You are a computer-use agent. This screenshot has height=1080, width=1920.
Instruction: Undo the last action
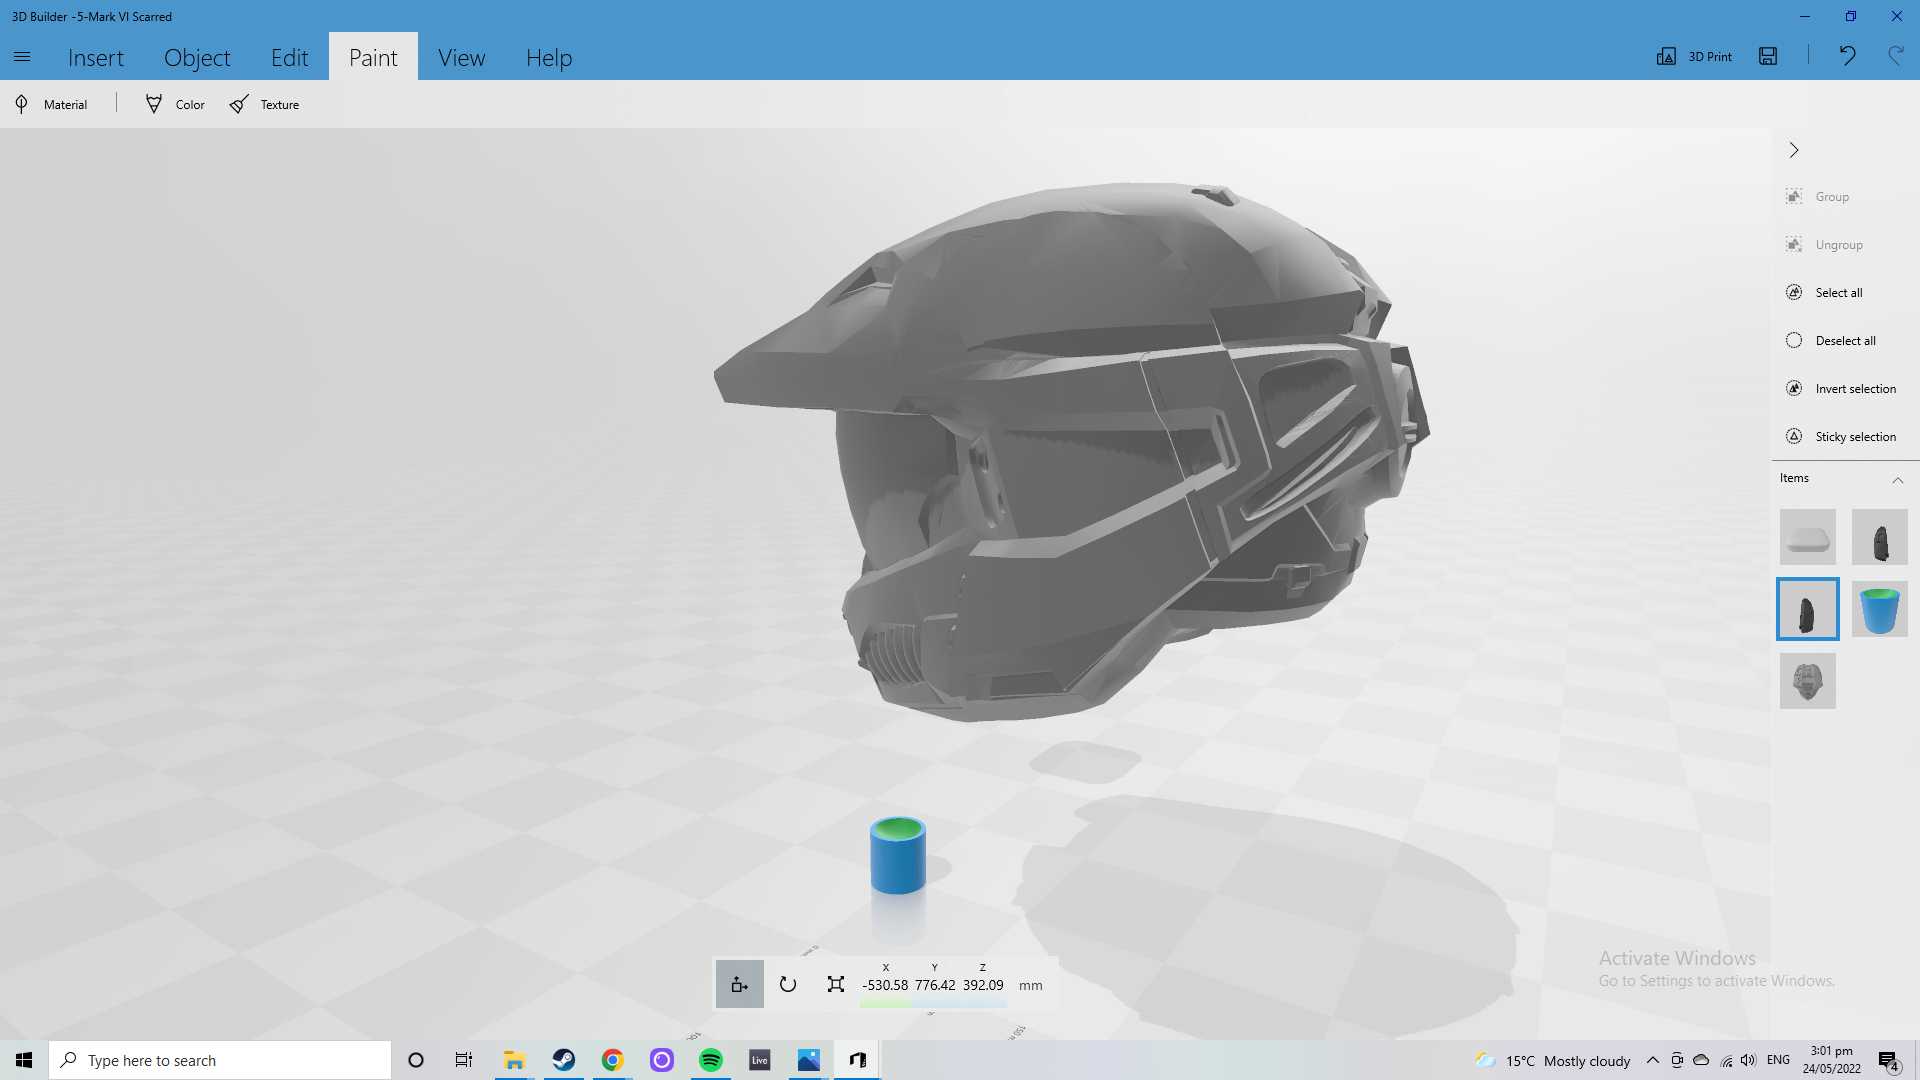1847,56
